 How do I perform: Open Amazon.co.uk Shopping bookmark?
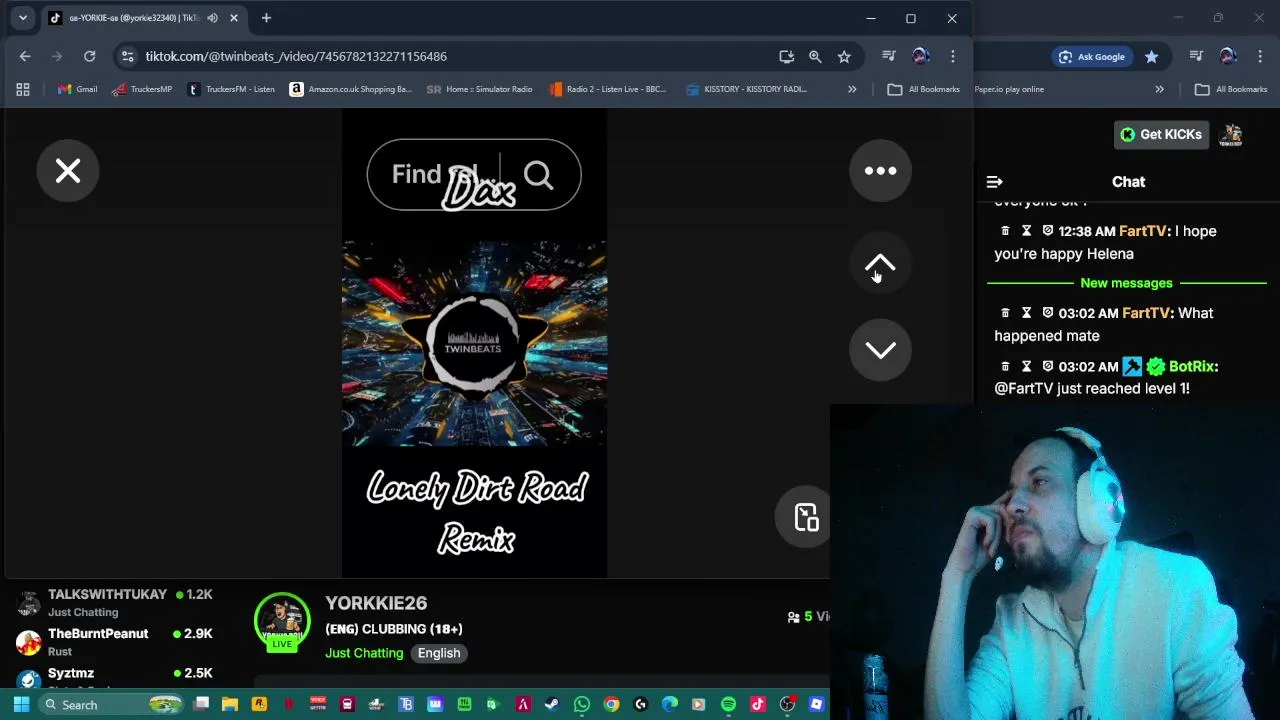[x=350, y=89]
